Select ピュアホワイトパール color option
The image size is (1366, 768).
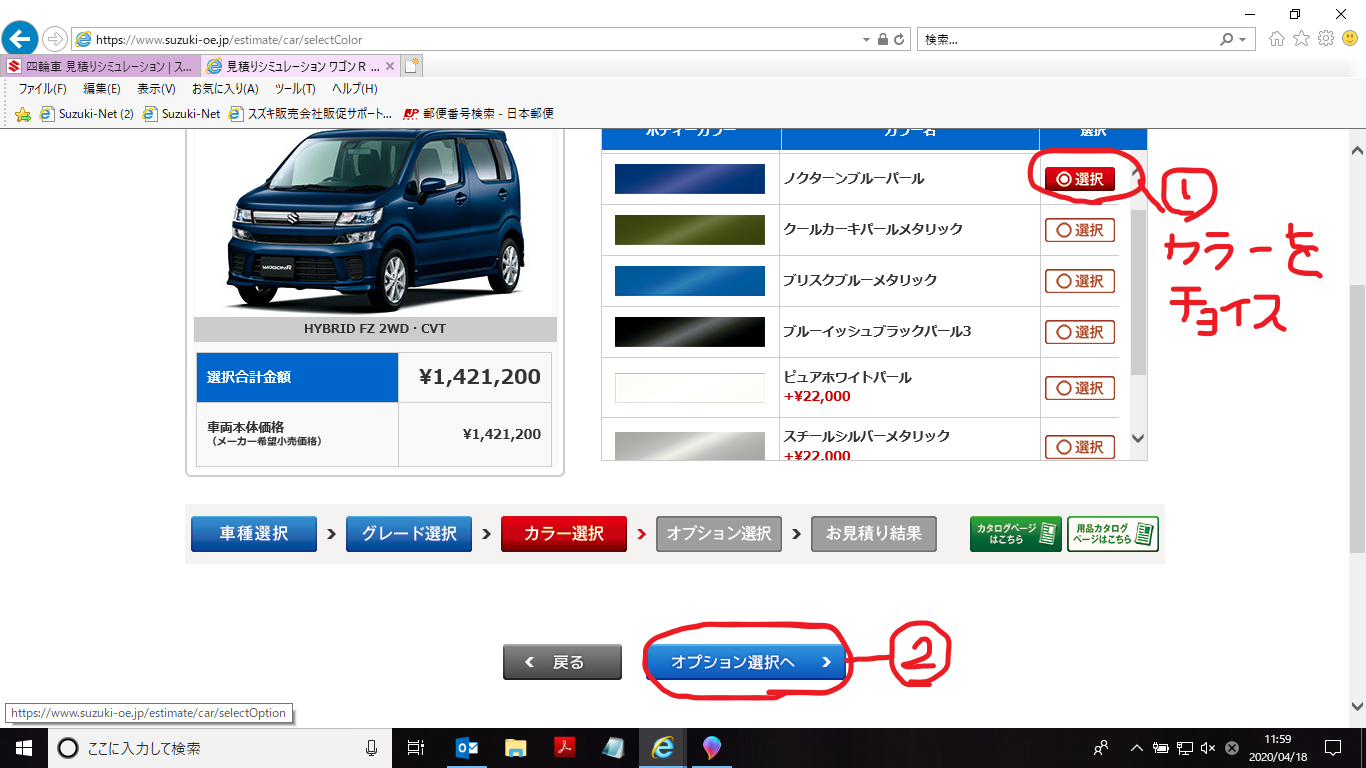click(1079, 388)
